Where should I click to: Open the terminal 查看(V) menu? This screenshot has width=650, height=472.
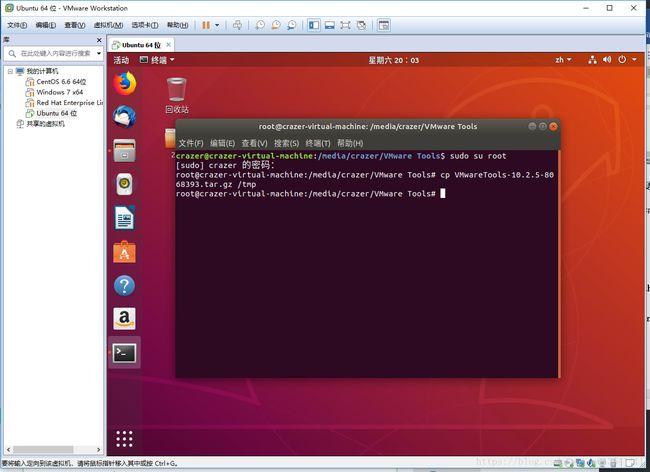255,143
